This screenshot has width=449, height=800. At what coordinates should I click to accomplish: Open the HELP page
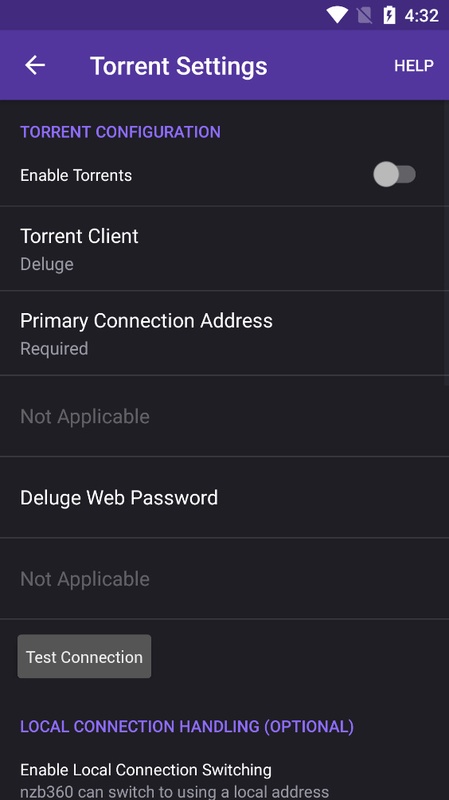tap(414, 65)
